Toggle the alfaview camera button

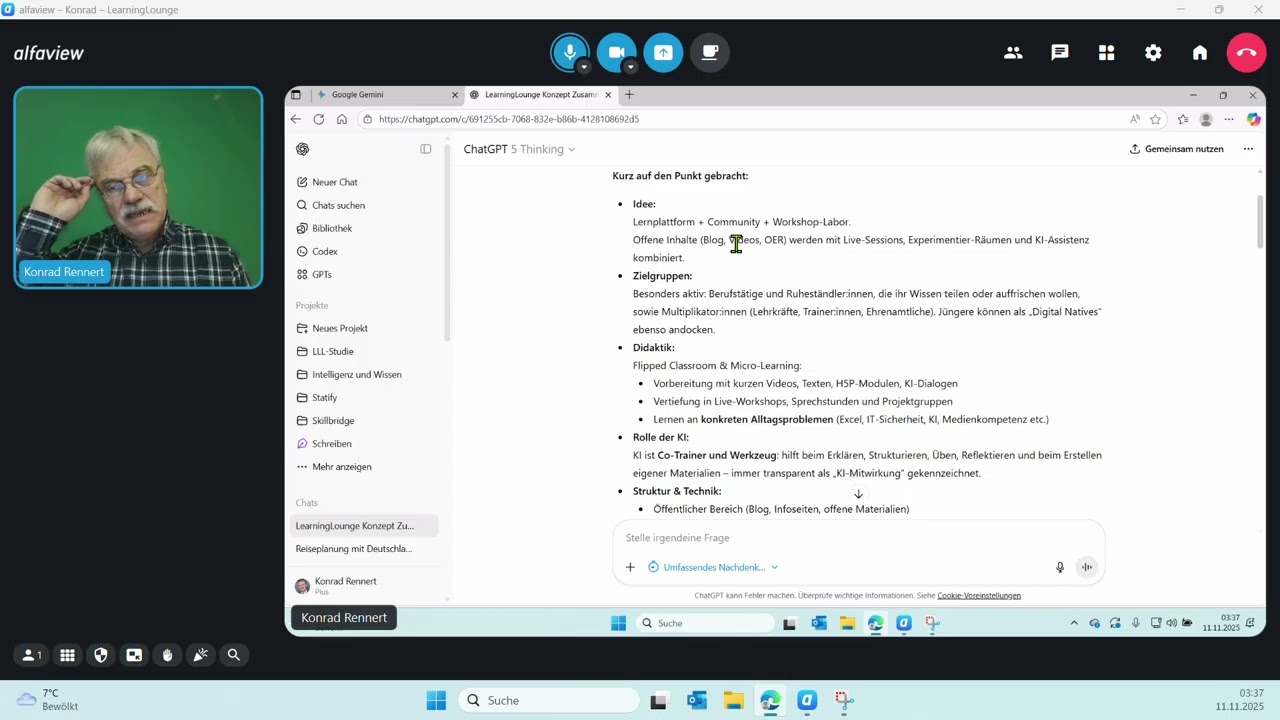click(616, 52)
